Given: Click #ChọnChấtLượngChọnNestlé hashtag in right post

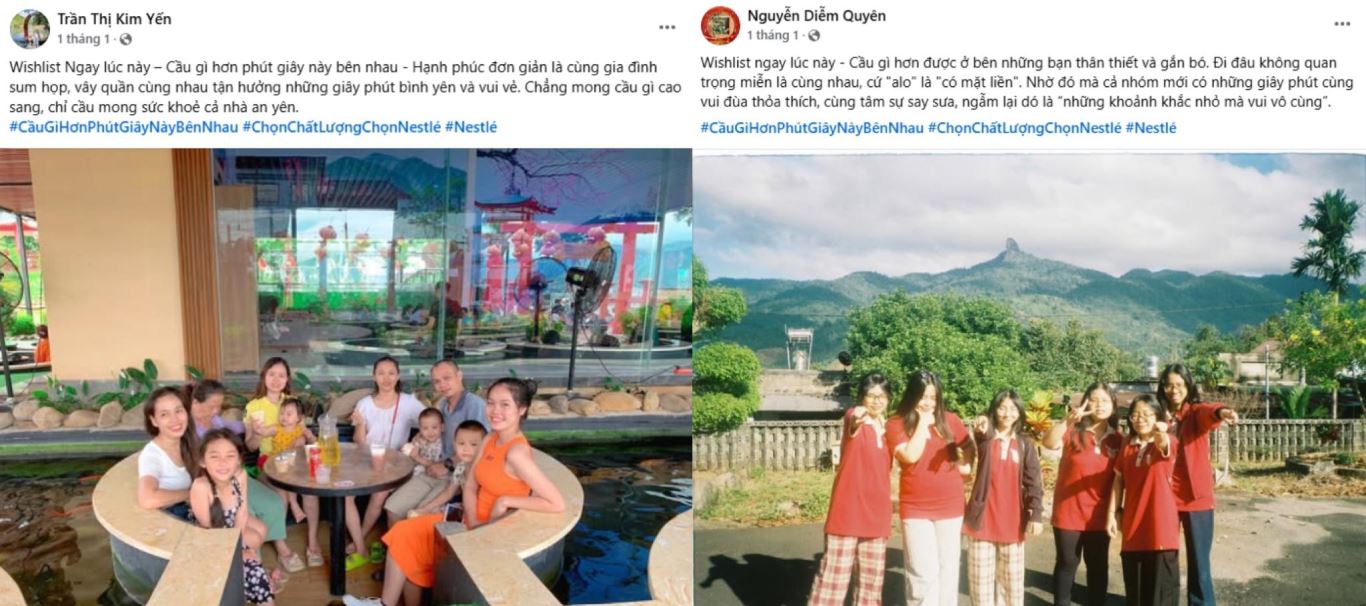Looking at the screenshot, I should pos(1025,128).
